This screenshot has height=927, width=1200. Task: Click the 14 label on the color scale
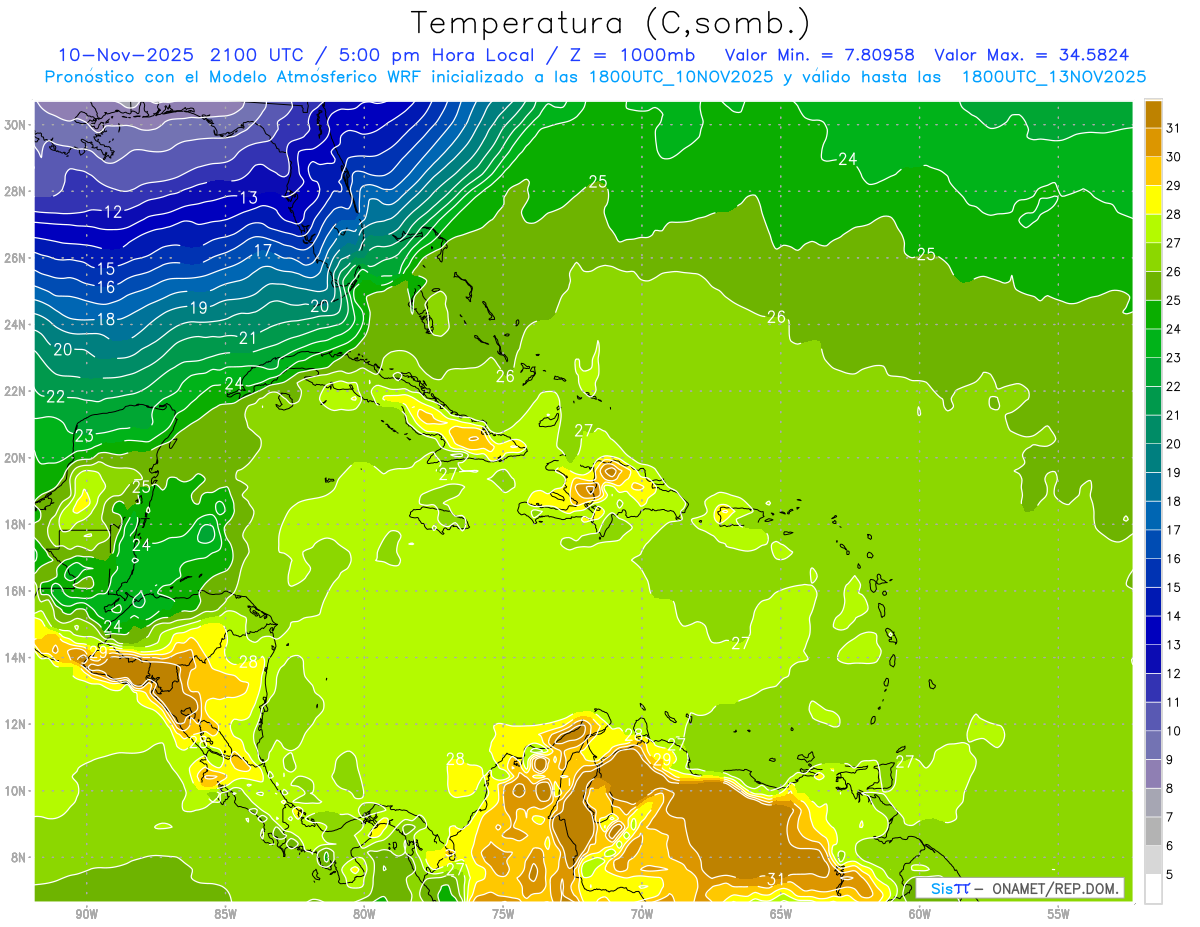coord(1174,616)
